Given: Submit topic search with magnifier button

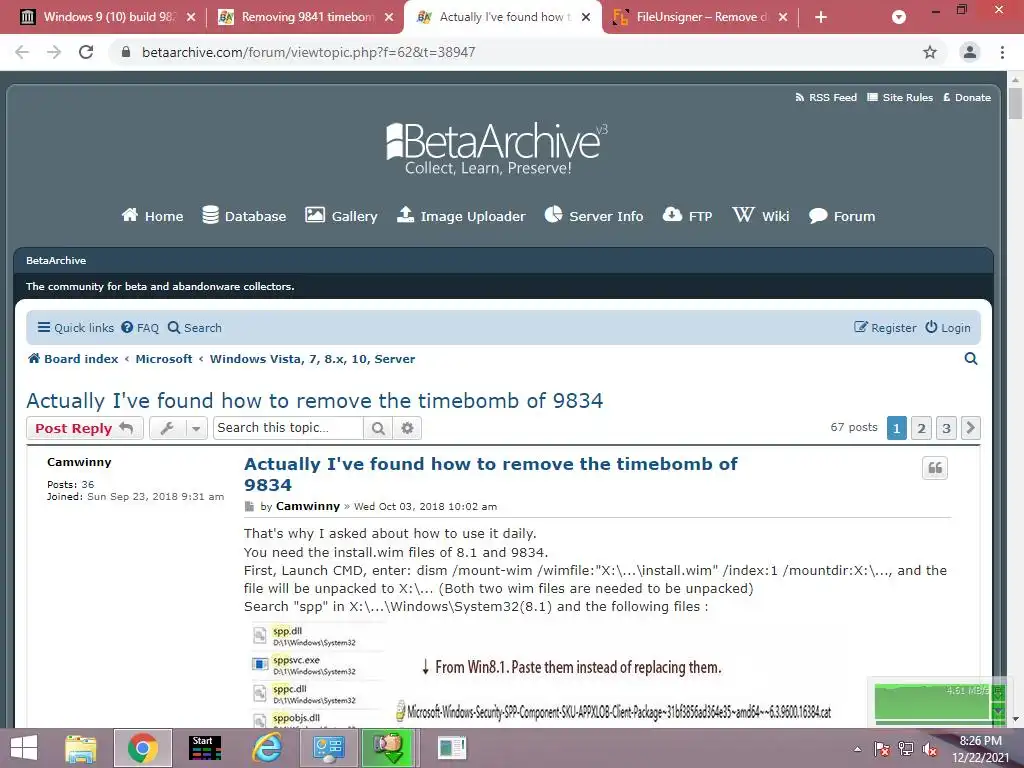Looking at the screenshot, I should coord(378,428).
